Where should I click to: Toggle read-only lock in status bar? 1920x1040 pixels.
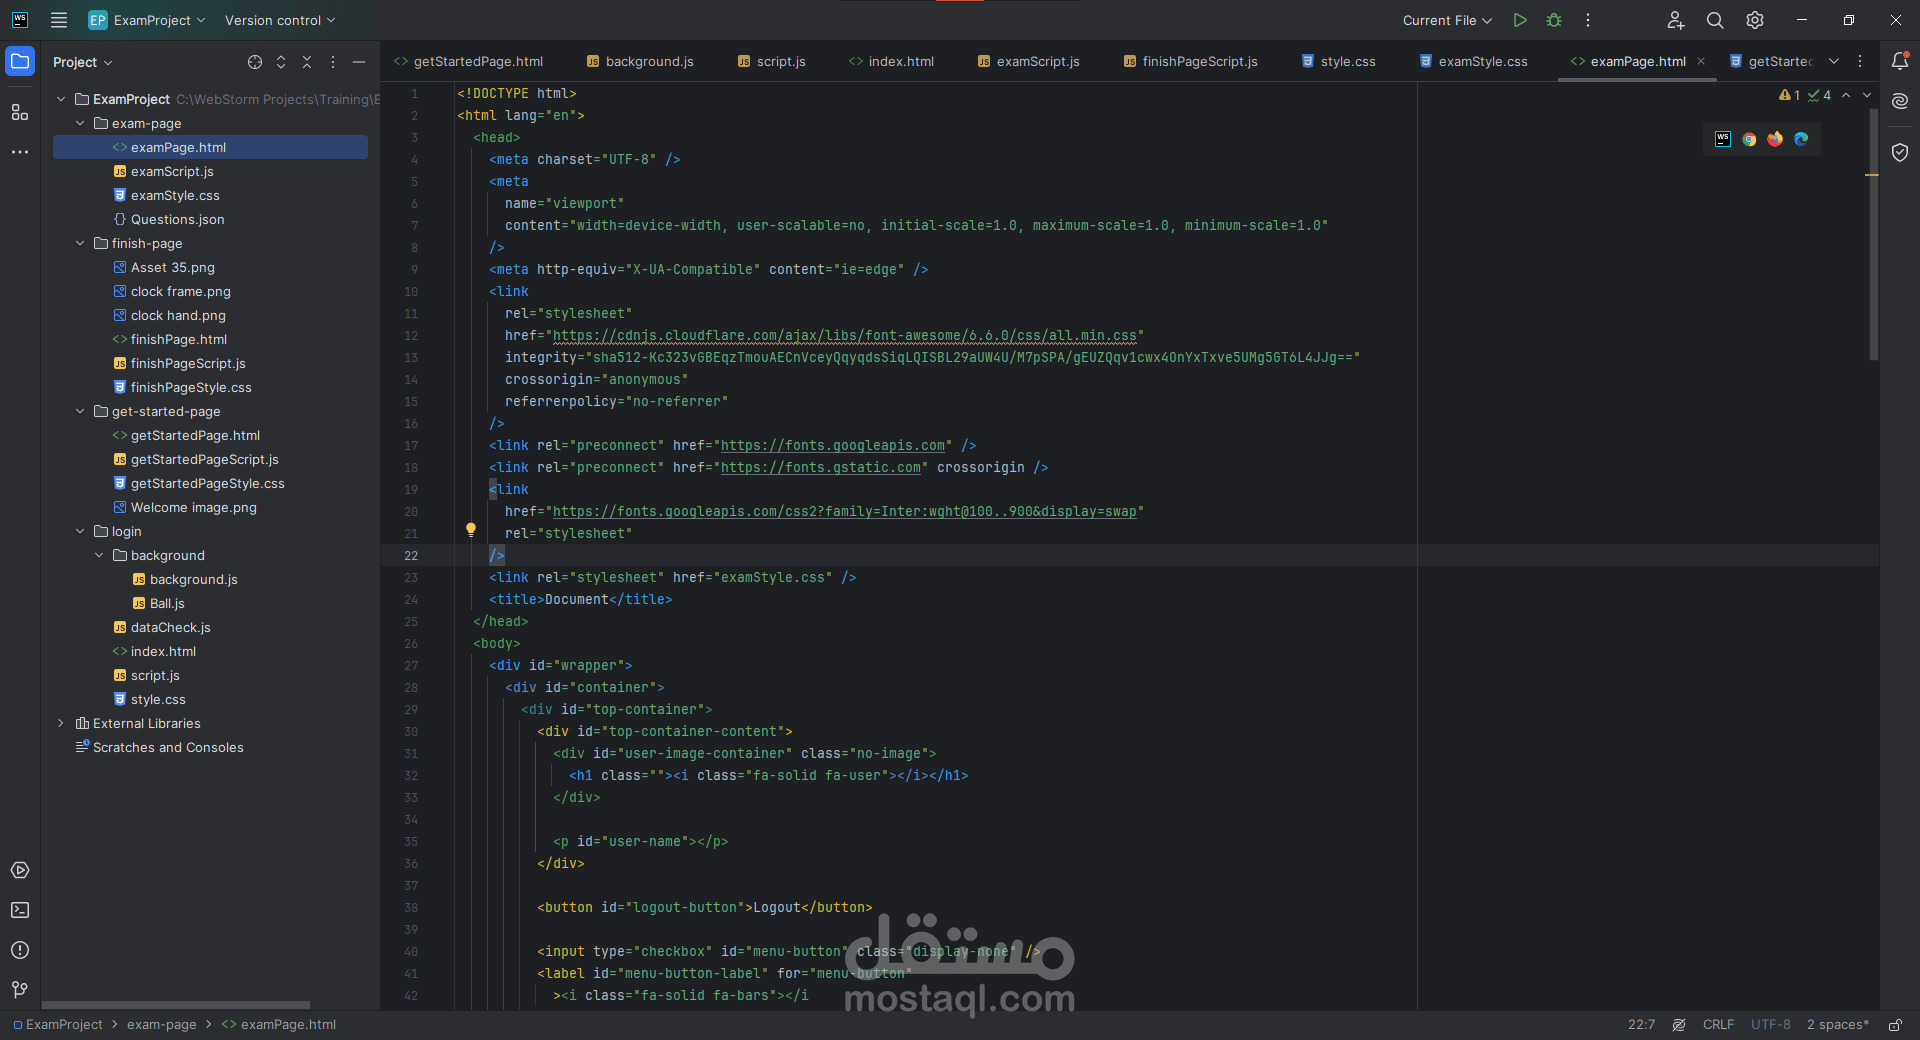(1895, 1025)
